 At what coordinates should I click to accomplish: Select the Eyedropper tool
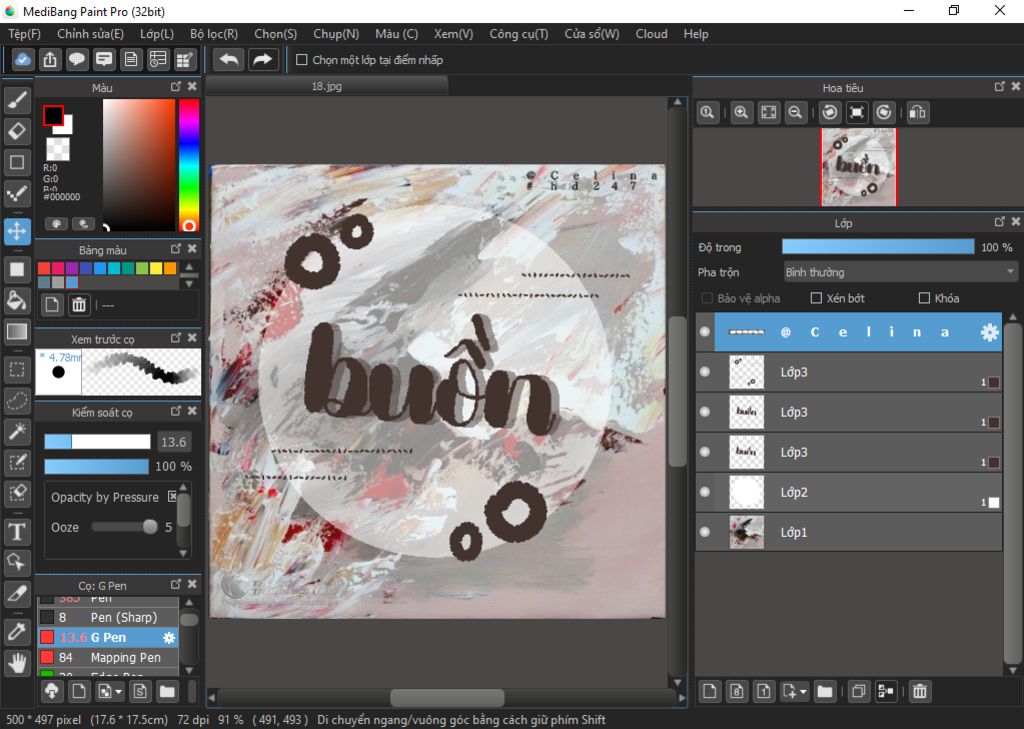click(17, 632)
